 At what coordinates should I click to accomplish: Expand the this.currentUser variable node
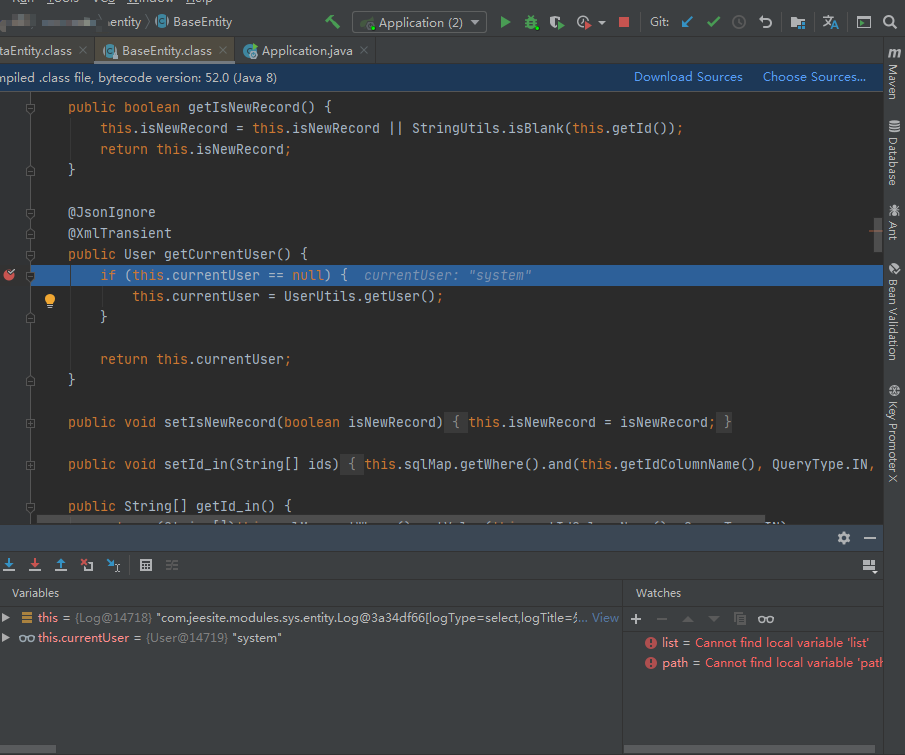pos(7,638)
